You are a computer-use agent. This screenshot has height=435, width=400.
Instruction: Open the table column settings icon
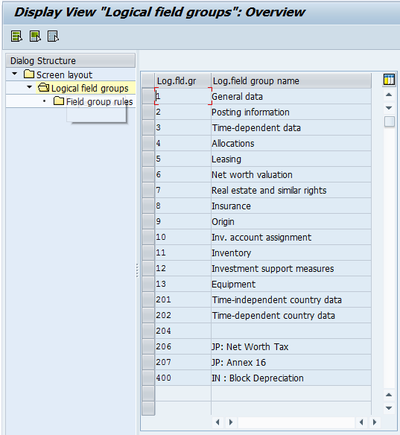389,80
